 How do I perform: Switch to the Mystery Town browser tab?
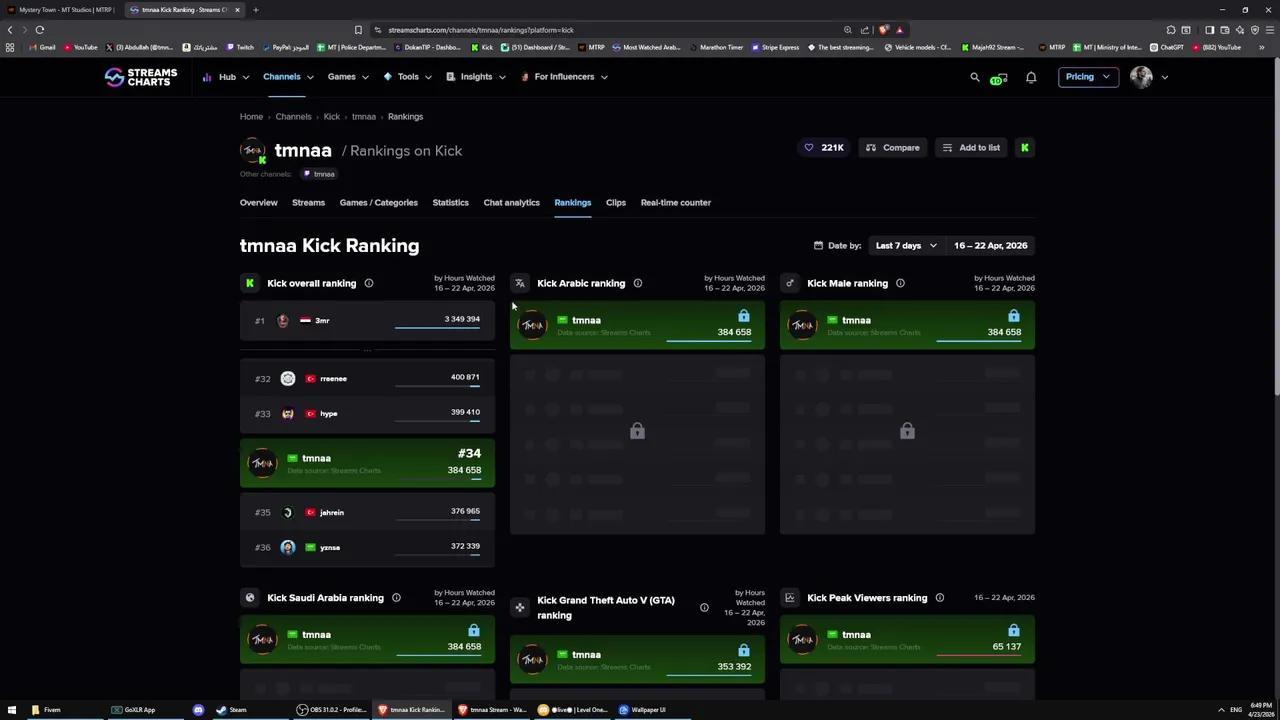click(60, 10)
